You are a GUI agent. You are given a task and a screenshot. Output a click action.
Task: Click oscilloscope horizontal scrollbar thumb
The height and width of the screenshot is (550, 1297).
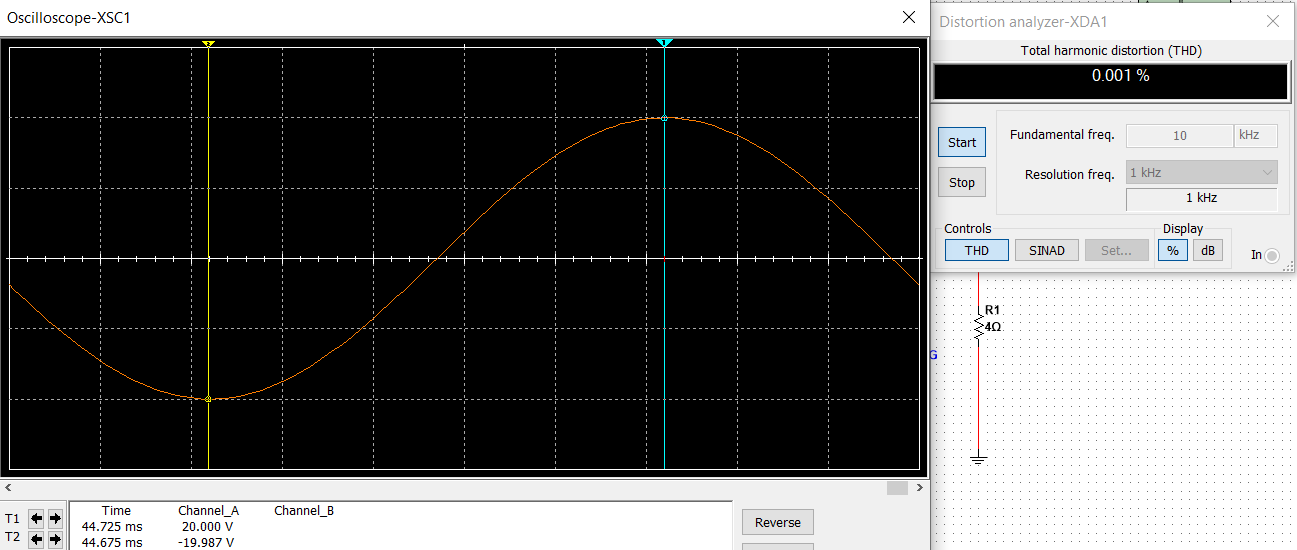point(897,488)
